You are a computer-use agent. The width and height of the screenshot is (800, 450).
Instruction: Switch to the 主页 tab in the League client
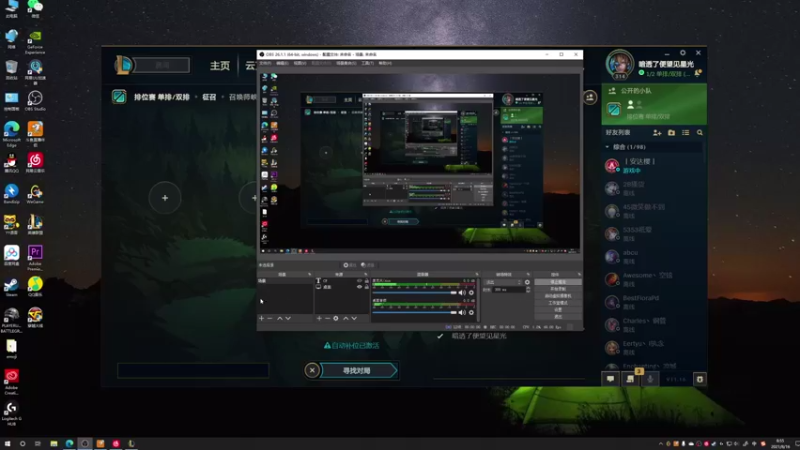pyautogui.click(x=220, y=66)
